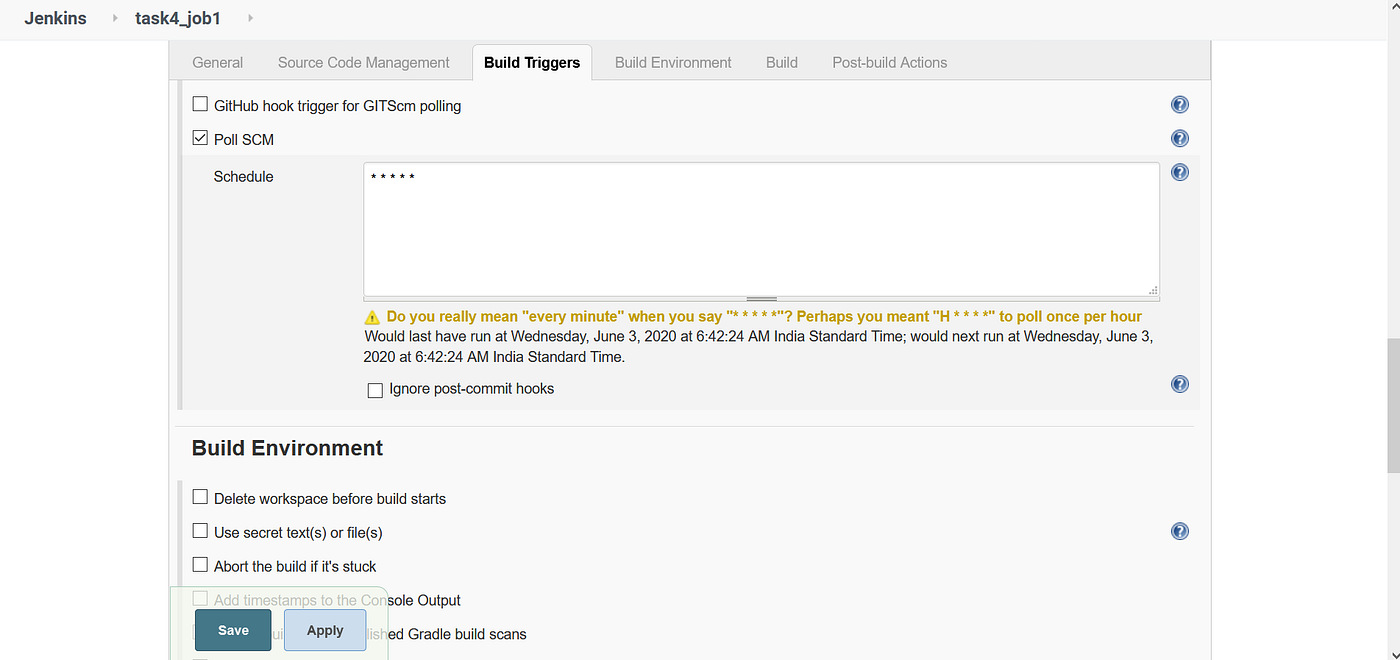Open help for GitHub hook trigger option

coord(1179,104)
